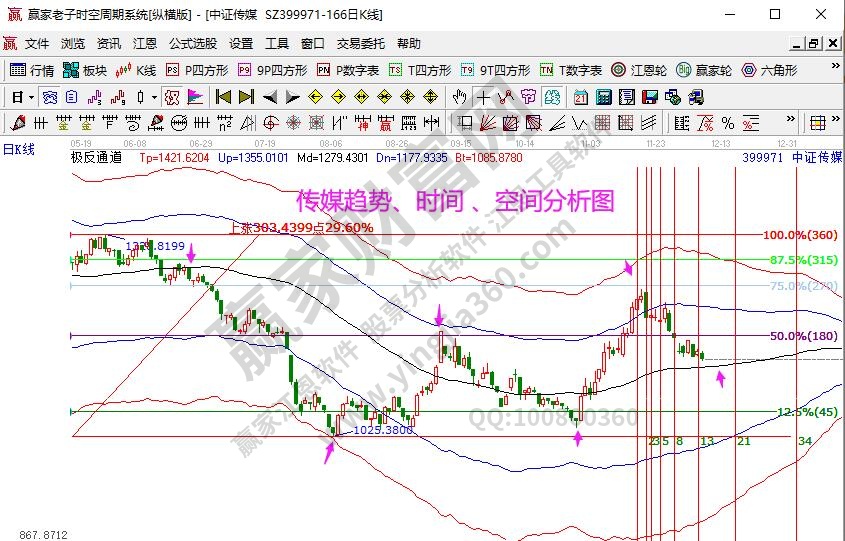Select the percent sign drawing tool
Viewport: 845px width, 541px height.
point(728,123)
